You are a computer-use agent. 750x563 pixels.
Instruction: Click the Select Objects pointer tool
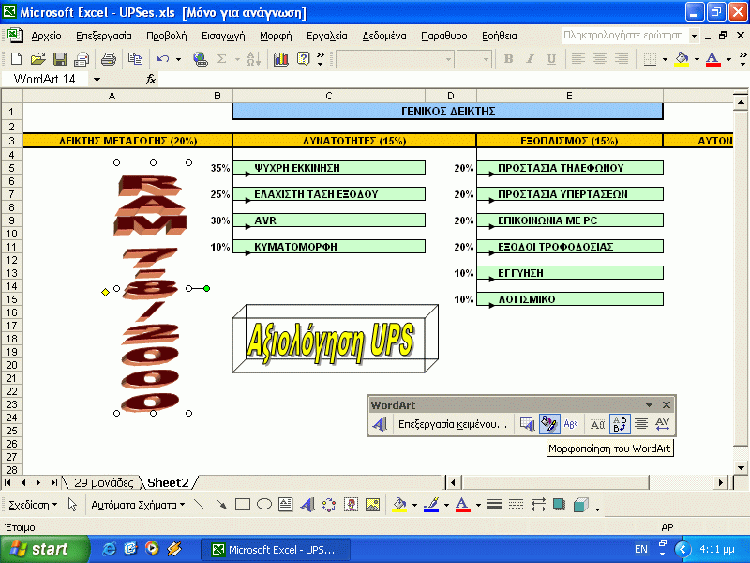pos(72,505)
